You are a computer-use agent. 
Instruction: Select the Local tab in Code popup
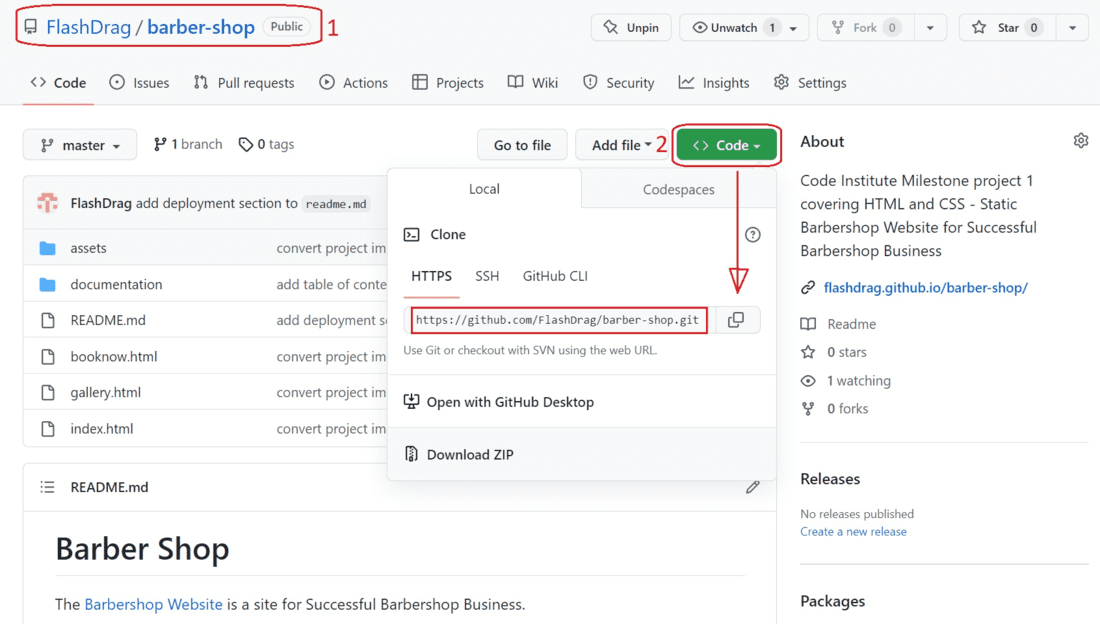coord(484,189)
